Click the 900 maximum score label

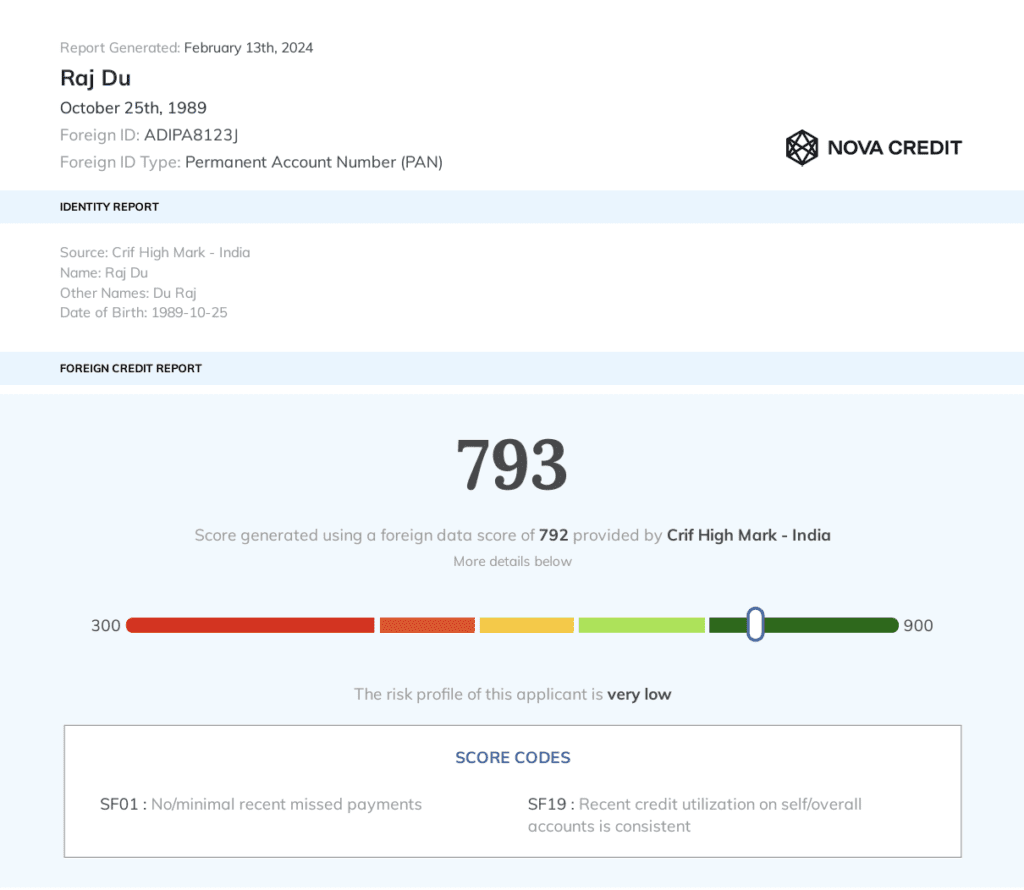(918, 626)
